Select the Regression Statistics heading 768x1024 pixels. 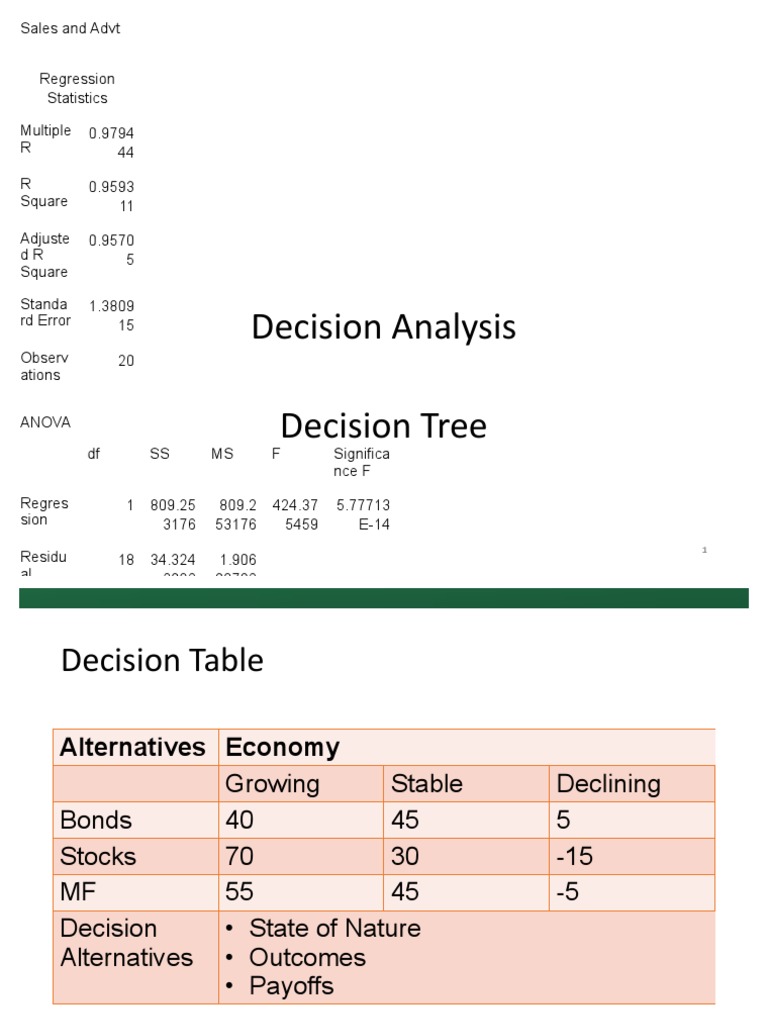point(77,88)
